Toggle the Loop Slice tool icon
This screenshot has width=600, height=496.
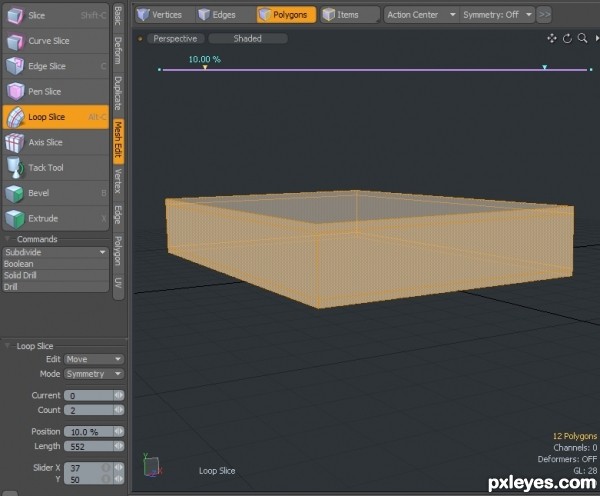point(15,117)
